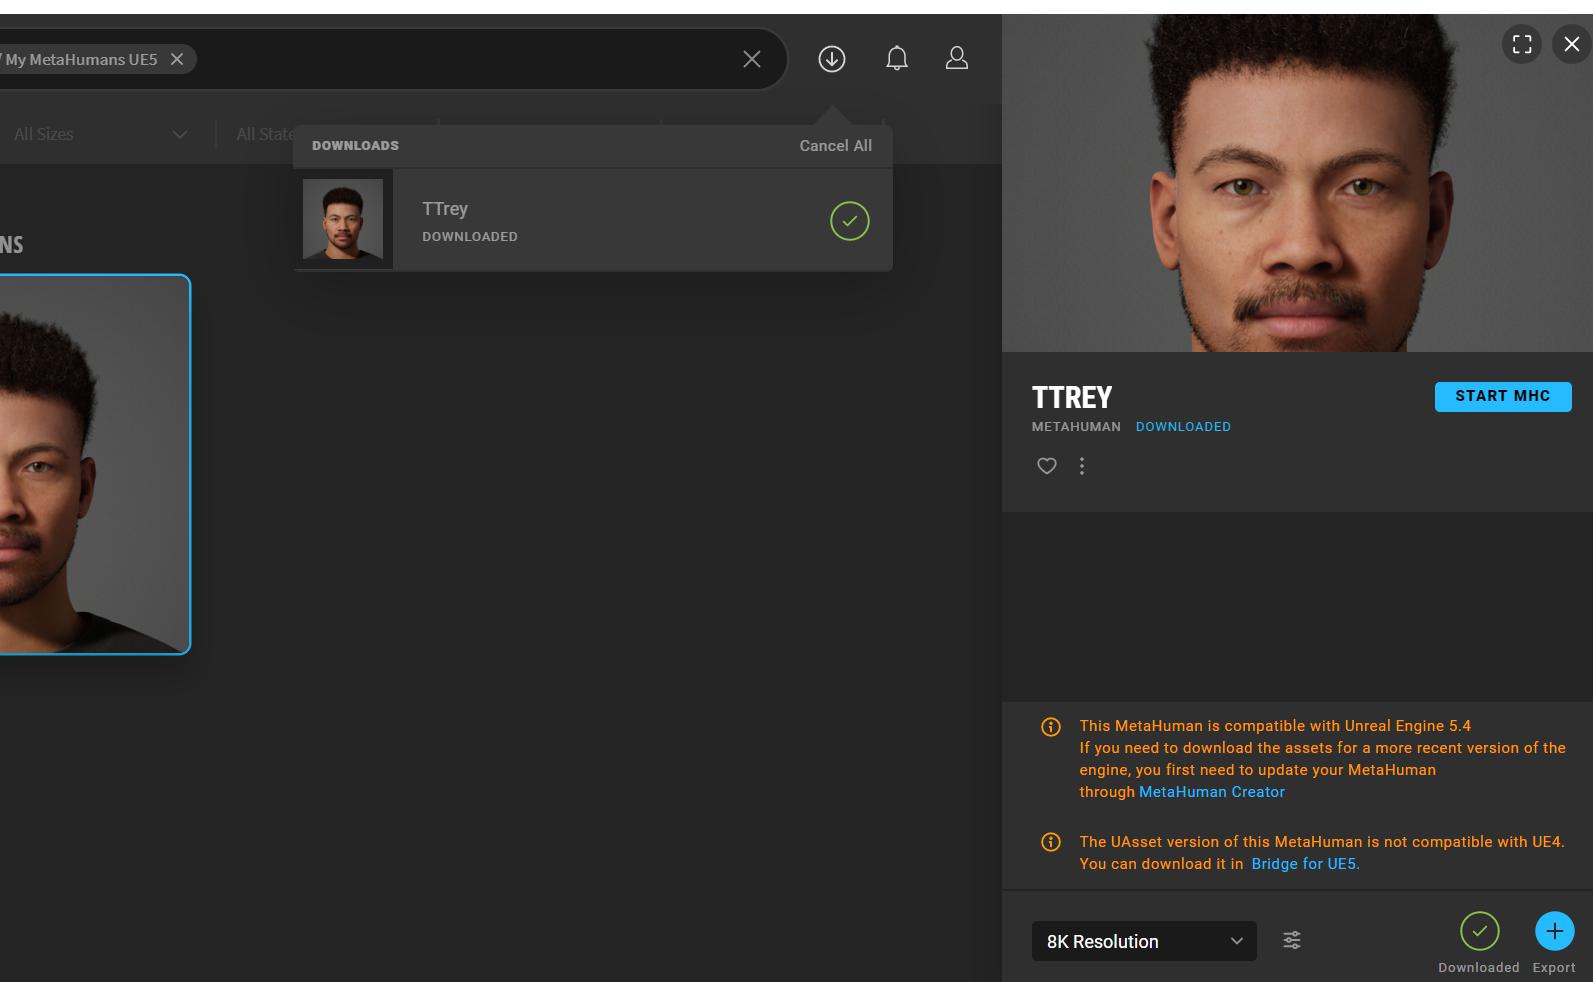Select the TTrey thumbnail in Downloads list

[x=343, y=219]
